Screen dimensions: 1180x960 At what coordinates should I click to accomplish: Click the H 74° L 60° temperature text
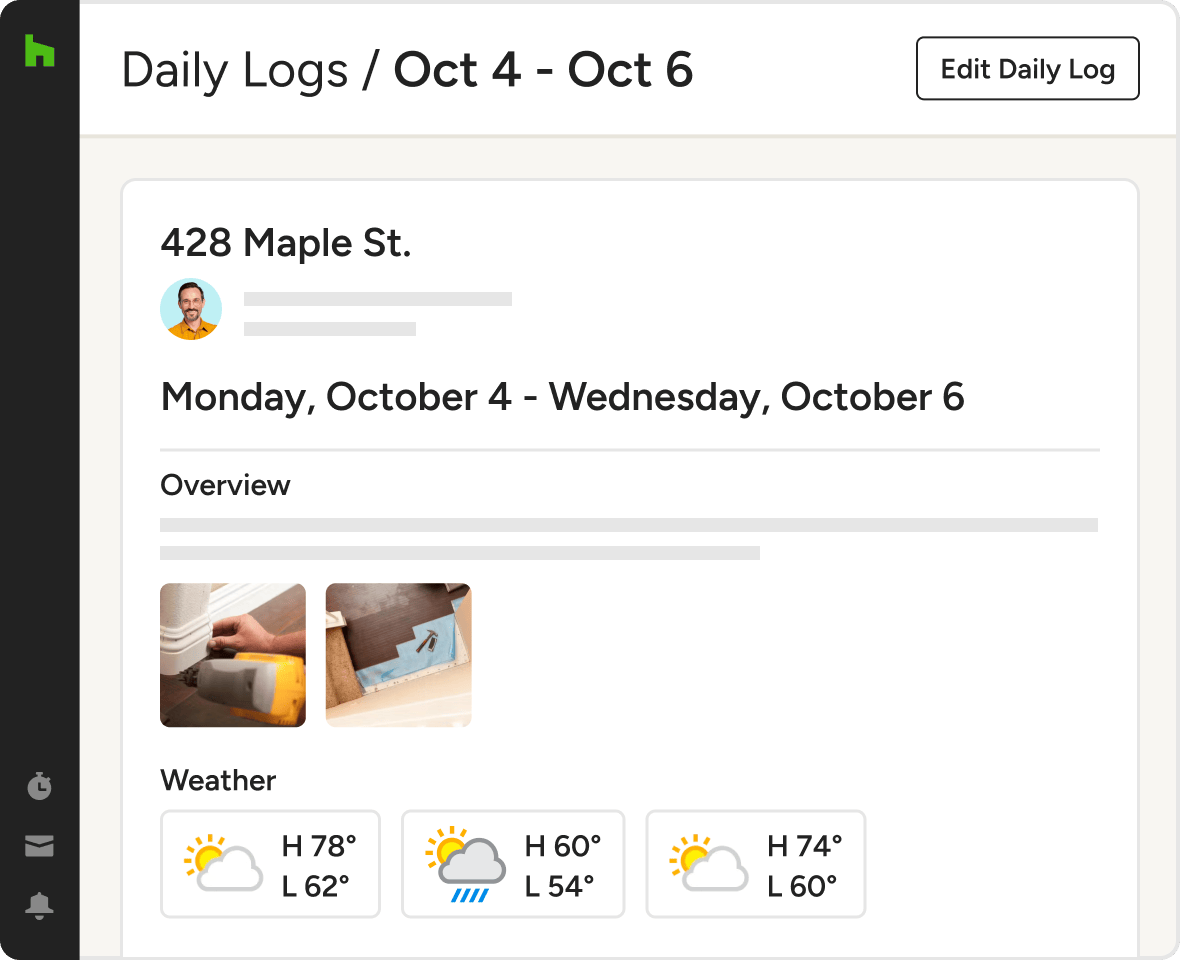pyautogui.click(x=804, y=866)
